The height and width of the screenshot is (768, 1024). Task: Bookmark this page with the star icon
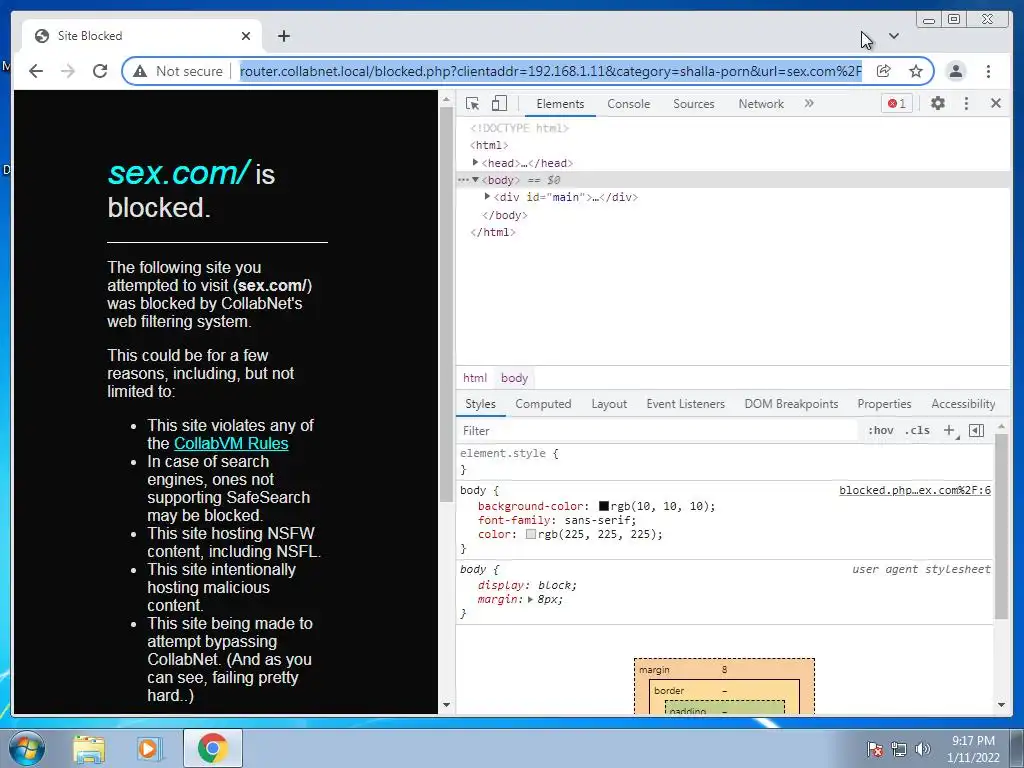coord(916,71)
